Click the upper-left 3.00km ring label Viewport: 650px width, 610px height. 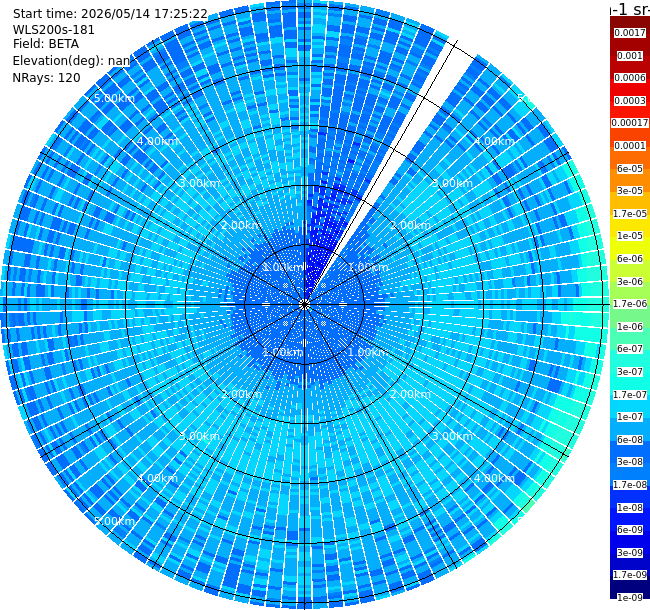tap(199, 183)
